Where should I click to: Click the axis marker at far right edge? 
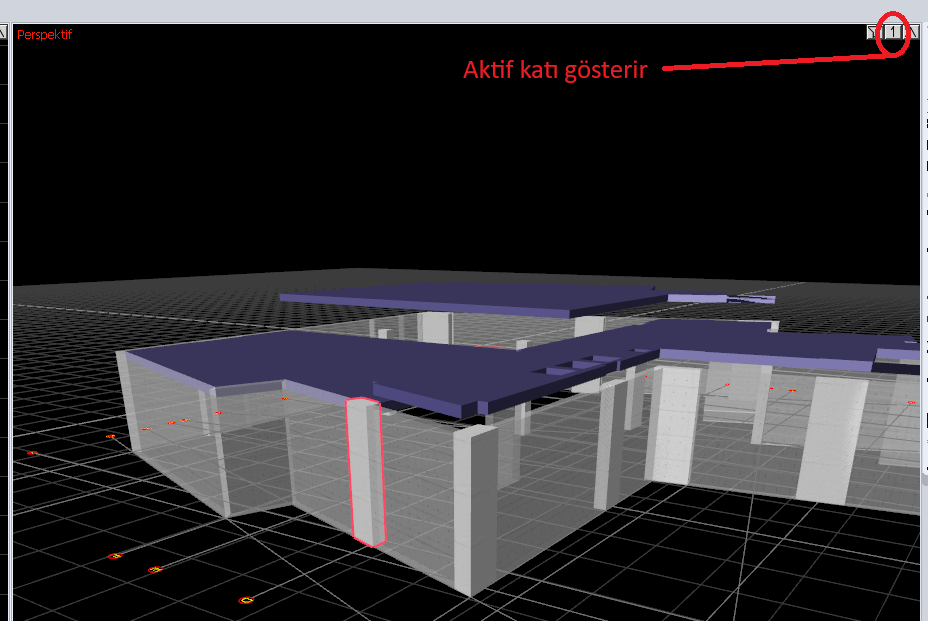click(x=911, y=403)
